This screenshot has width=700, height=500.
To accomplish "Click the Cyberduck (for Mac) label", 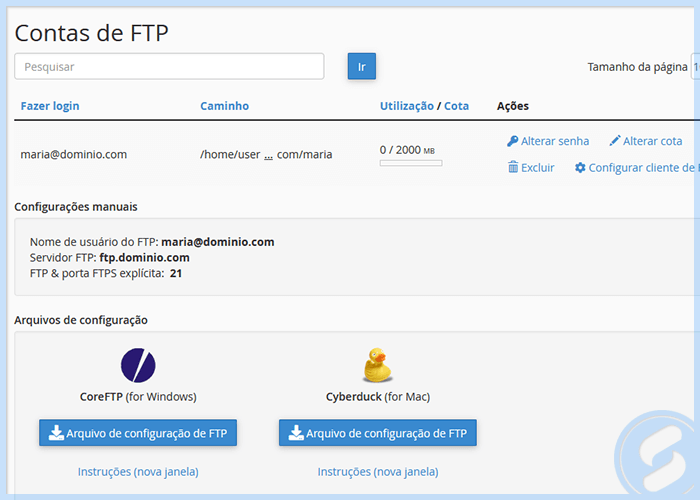I will (378, 397).
